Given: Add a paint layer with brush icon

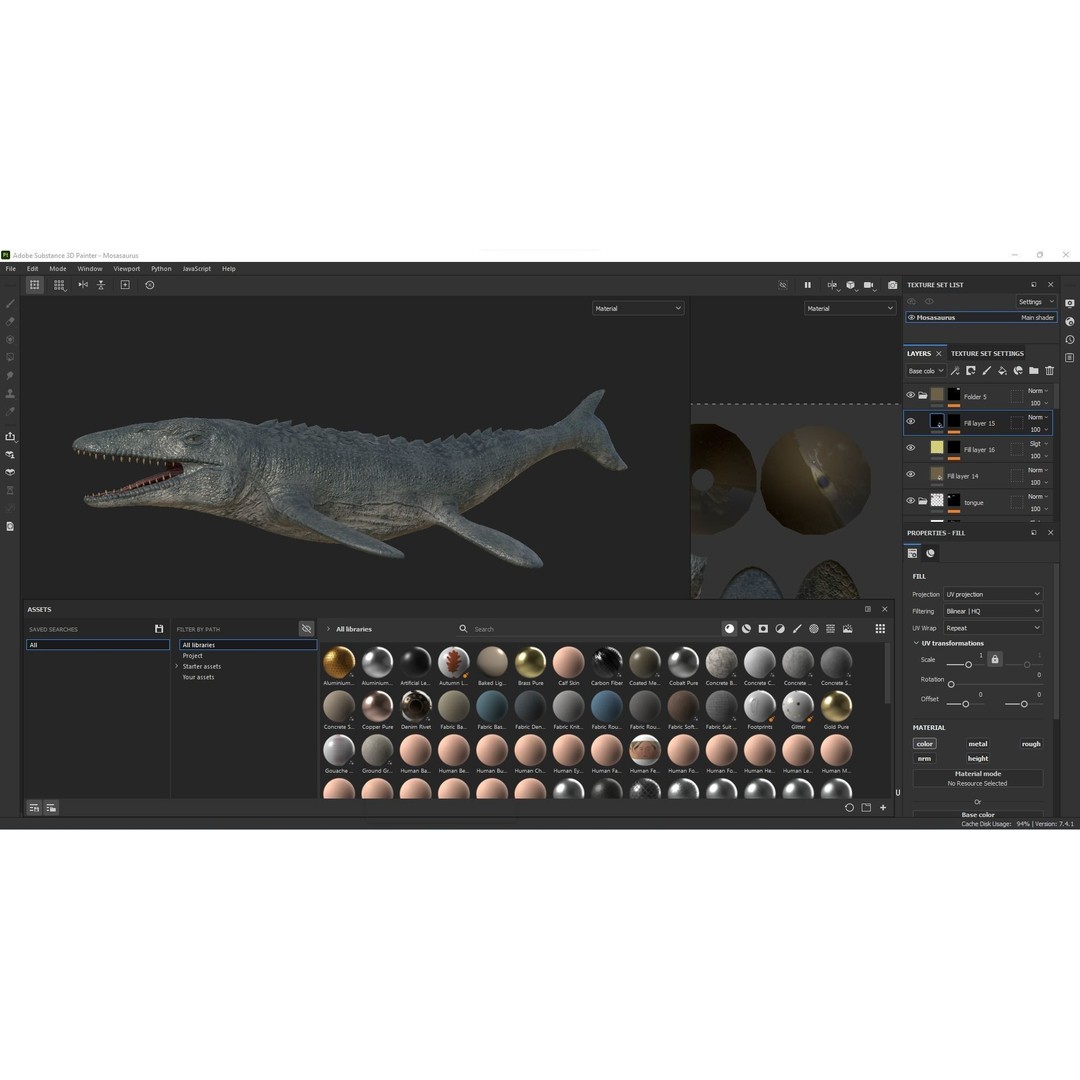Looking at the screenshot, I should (x=986, y=371).
